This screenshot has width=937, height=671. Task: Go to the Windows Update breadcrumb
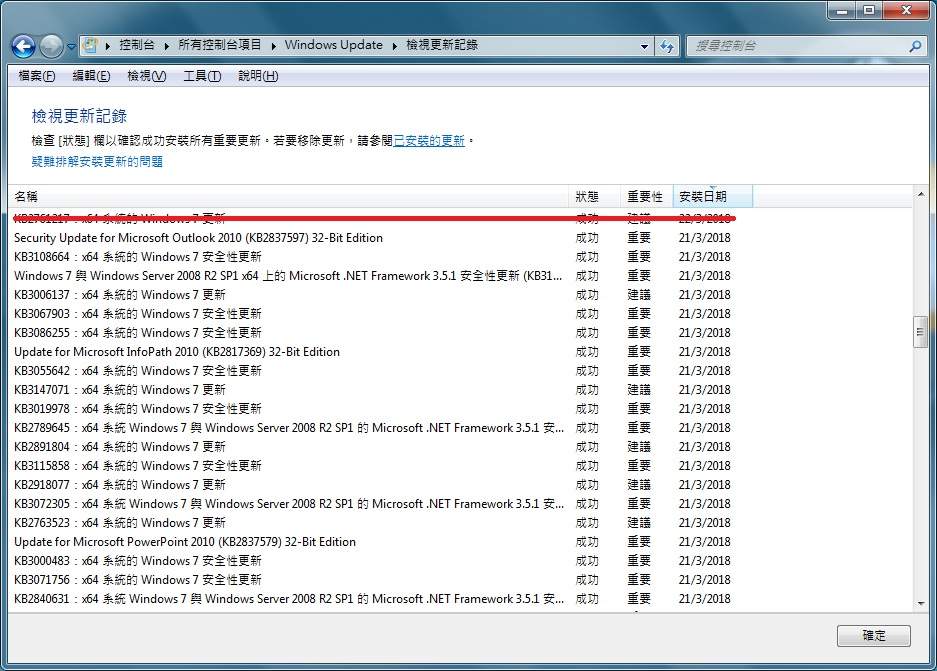click(x=333, y=45)
